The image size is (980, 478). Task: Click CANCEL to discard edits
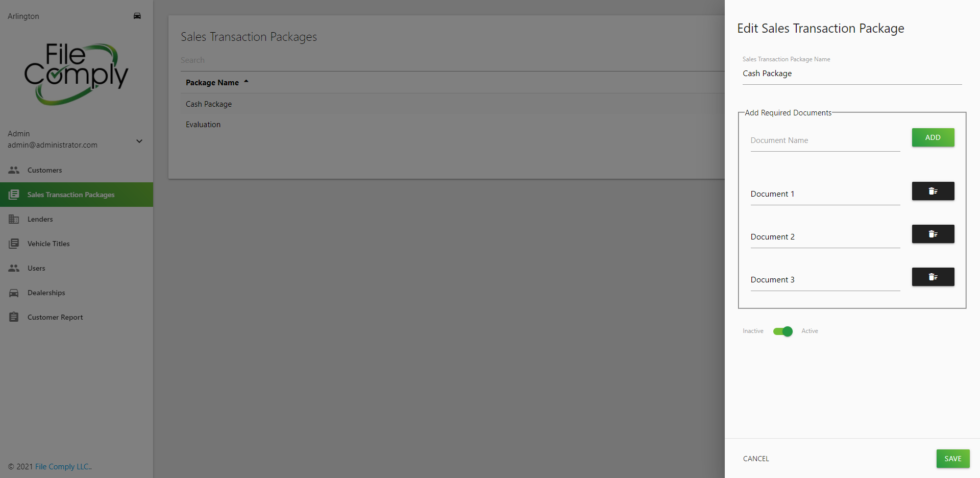[x=756, y=459]
